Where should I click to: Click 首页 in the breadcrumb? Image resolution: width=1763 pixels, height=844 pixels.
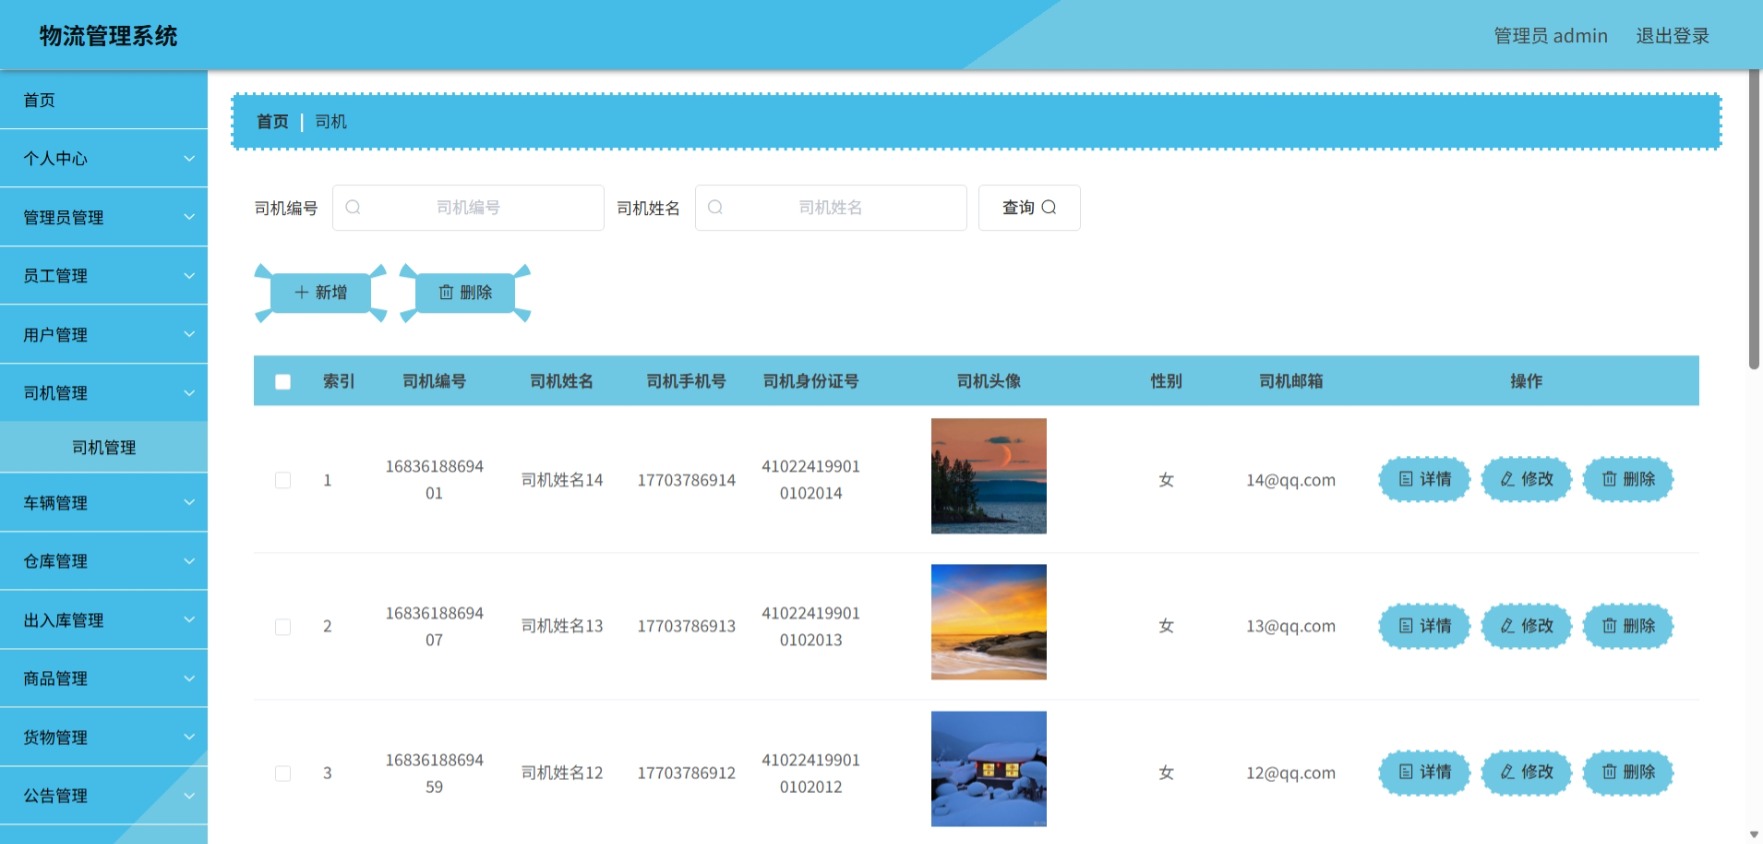[272, 121]
